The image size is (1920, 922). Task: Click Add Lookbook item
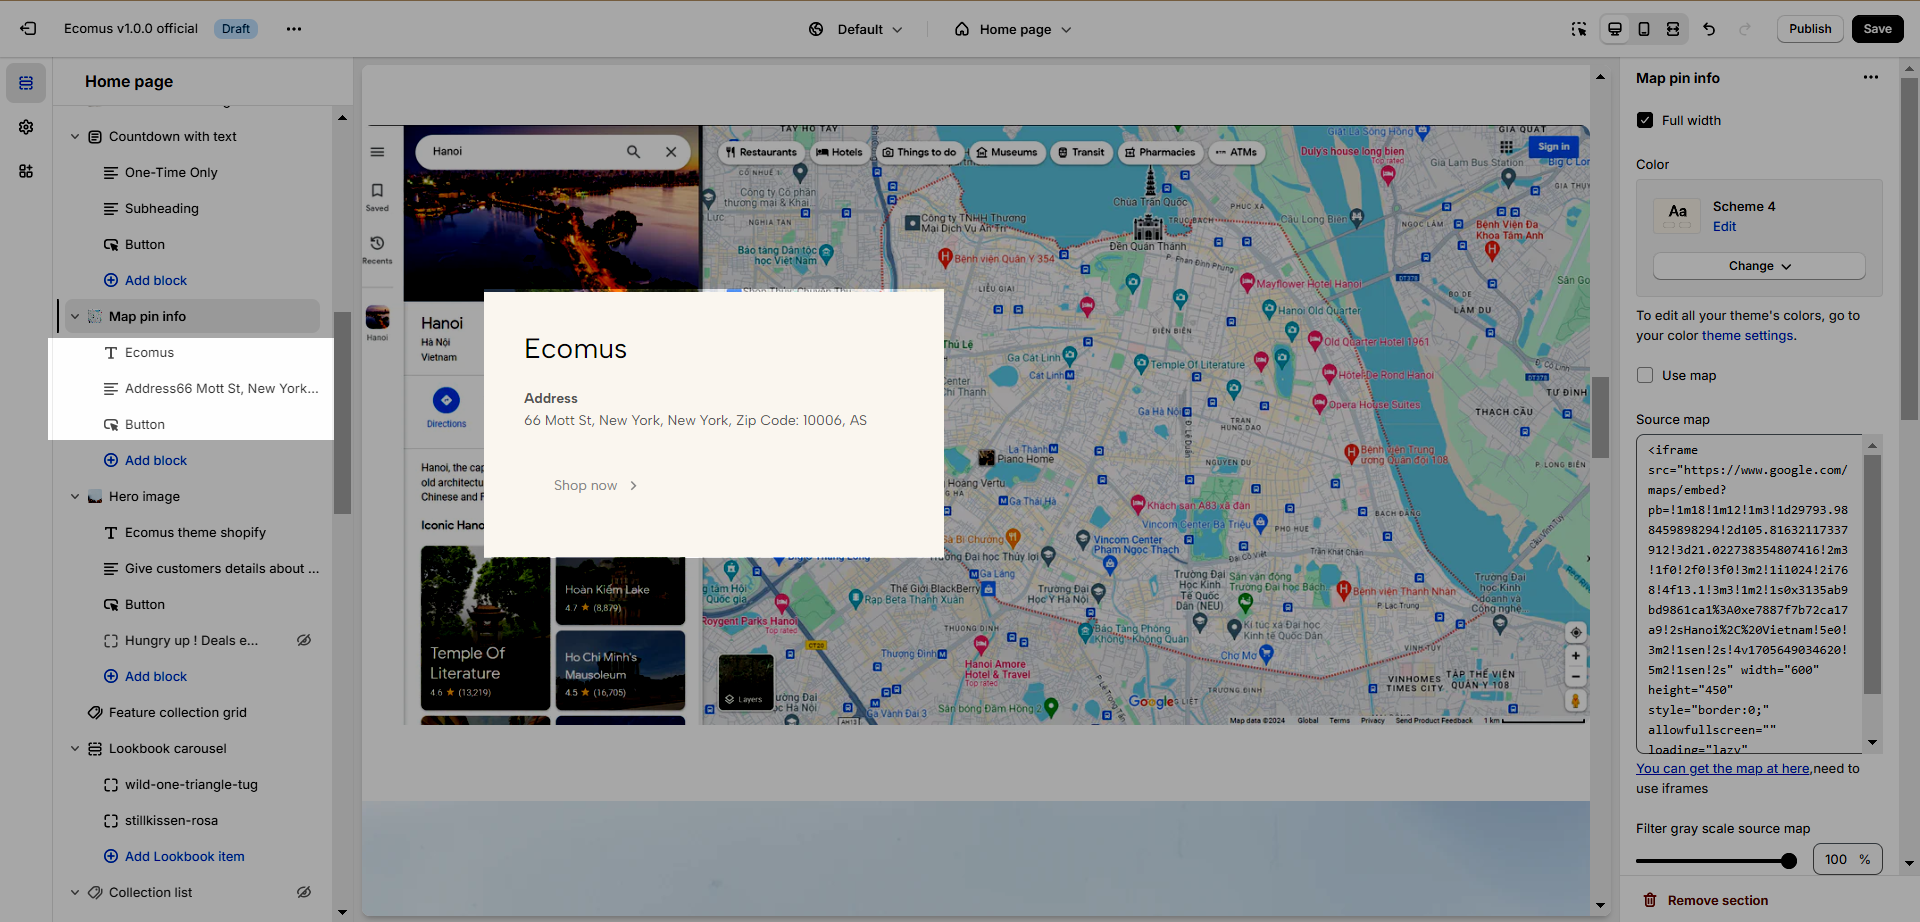[x=174, y=856]
